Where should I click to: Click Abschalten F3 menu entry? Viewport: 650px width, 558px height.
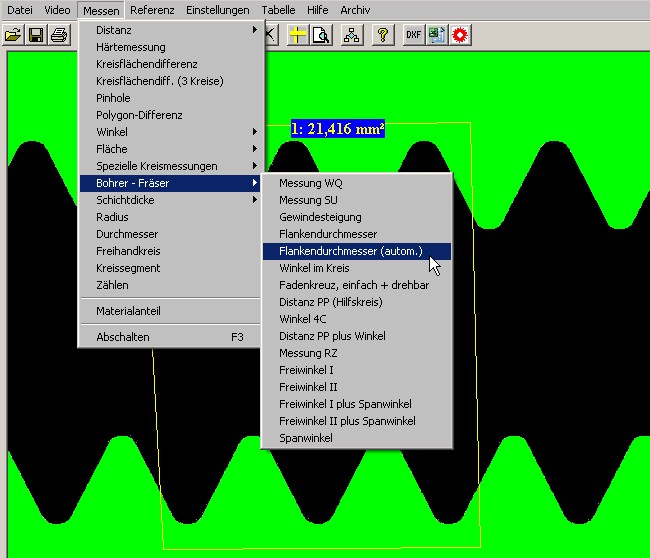pos(170,337)
